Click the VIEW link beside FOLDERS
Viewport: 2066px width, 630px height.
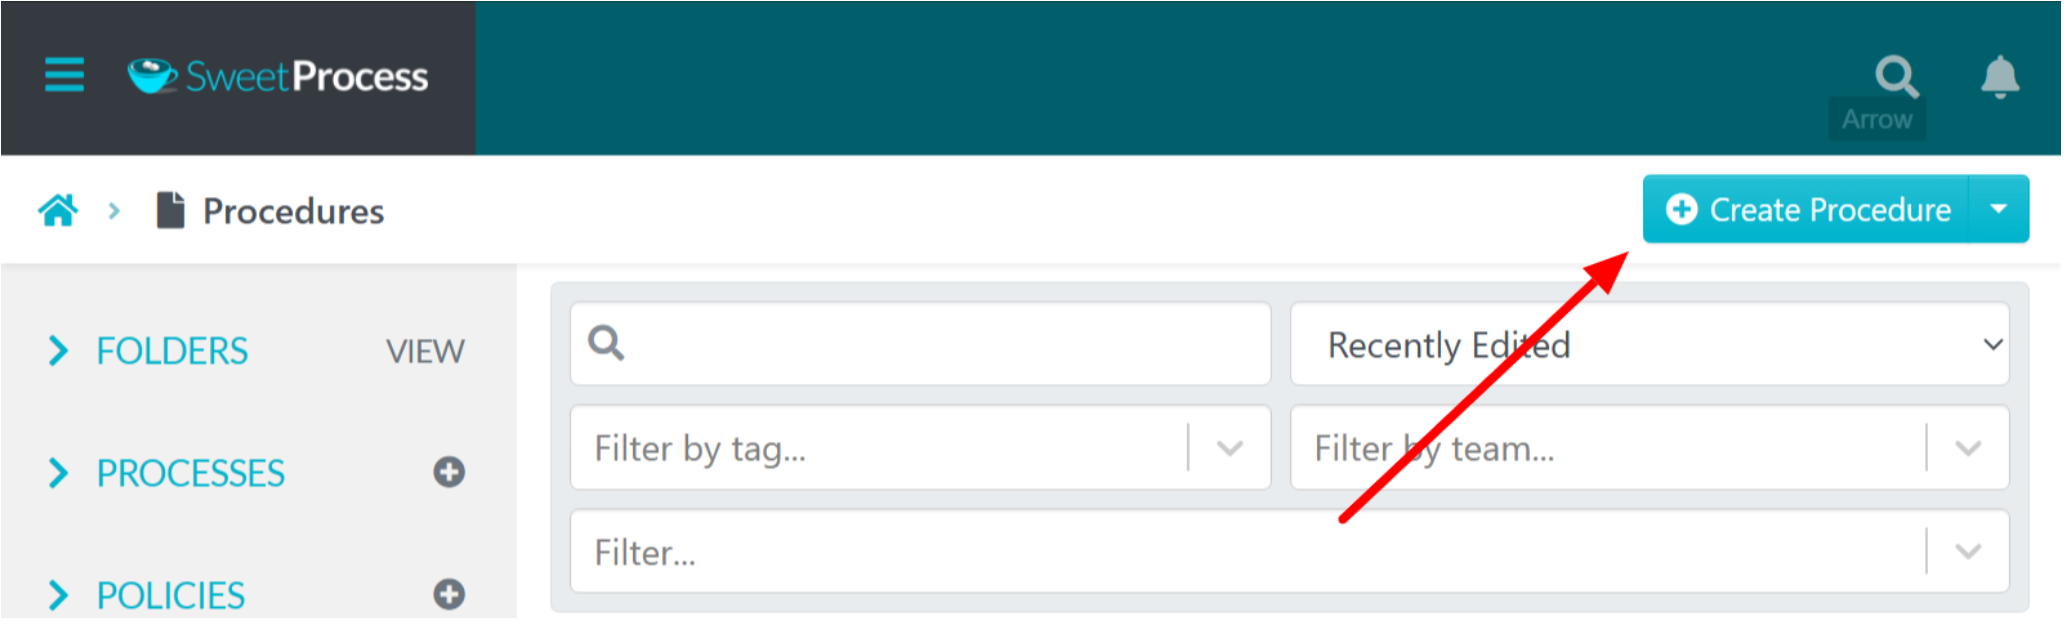(424, 350)
